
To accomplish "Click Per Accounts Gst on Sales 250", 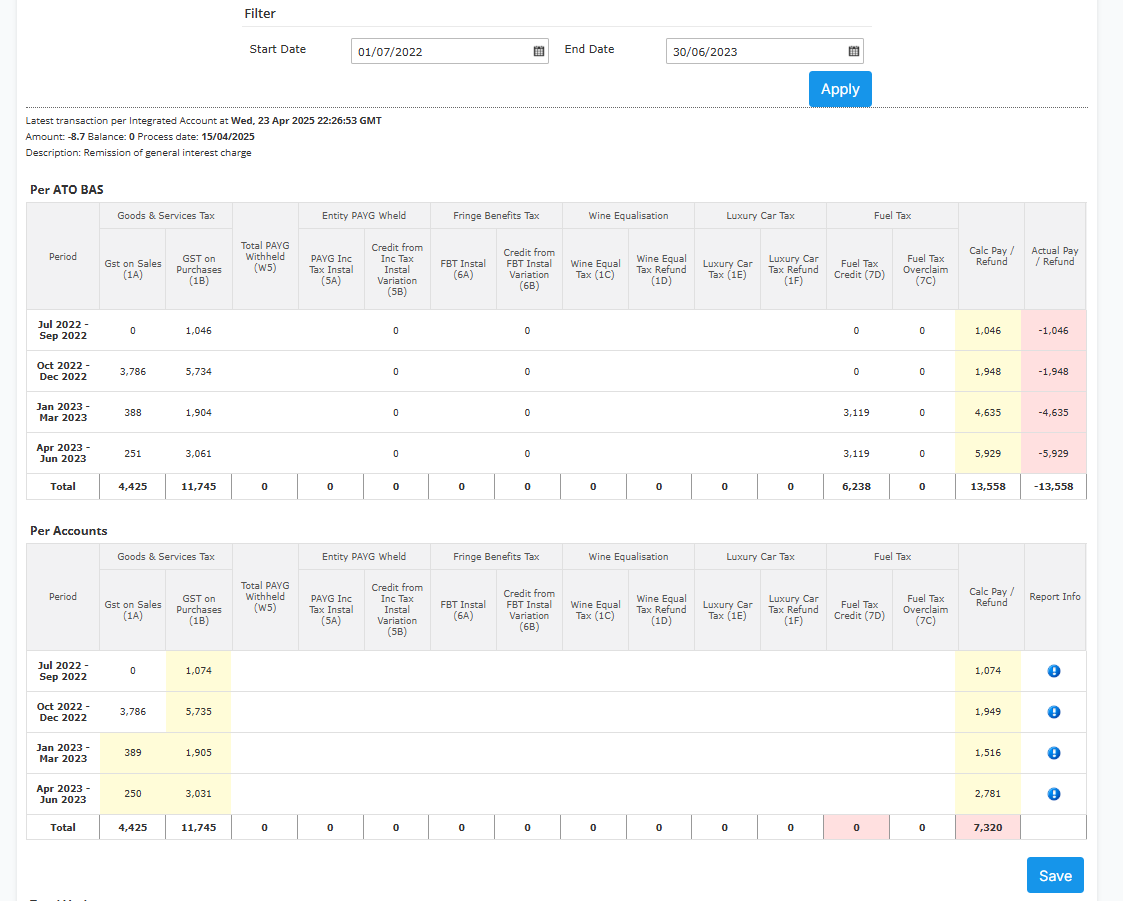I will (132, 794).
